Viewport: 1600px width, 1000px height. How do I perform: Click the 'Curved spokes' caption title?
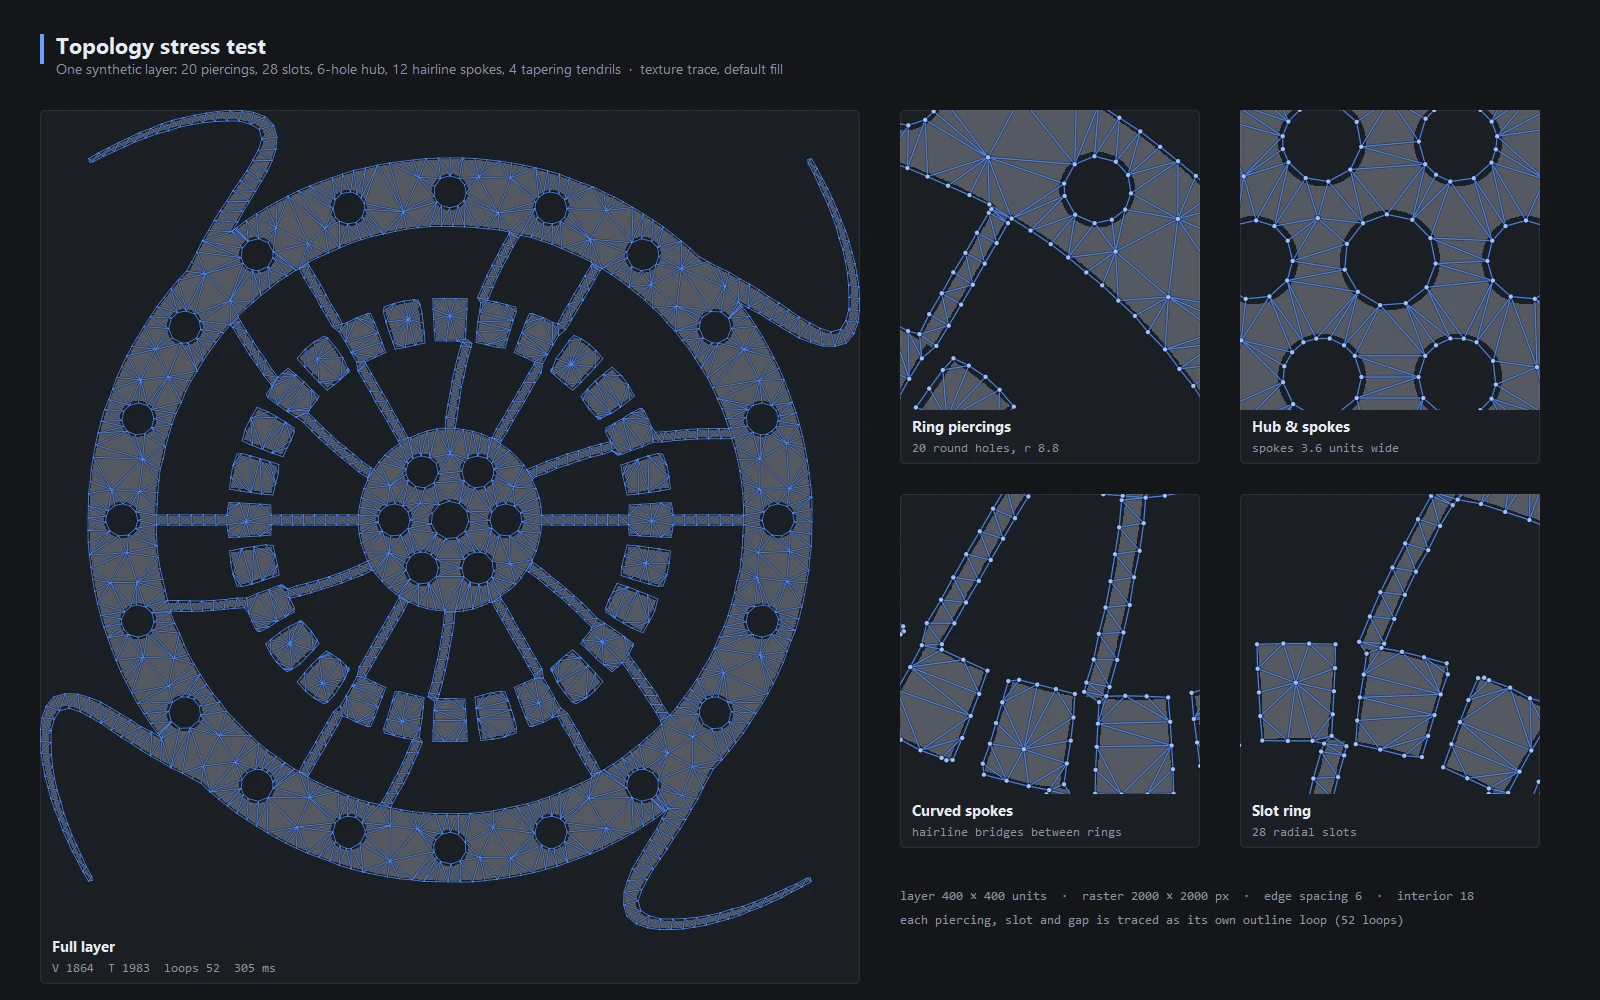(962, 811)
